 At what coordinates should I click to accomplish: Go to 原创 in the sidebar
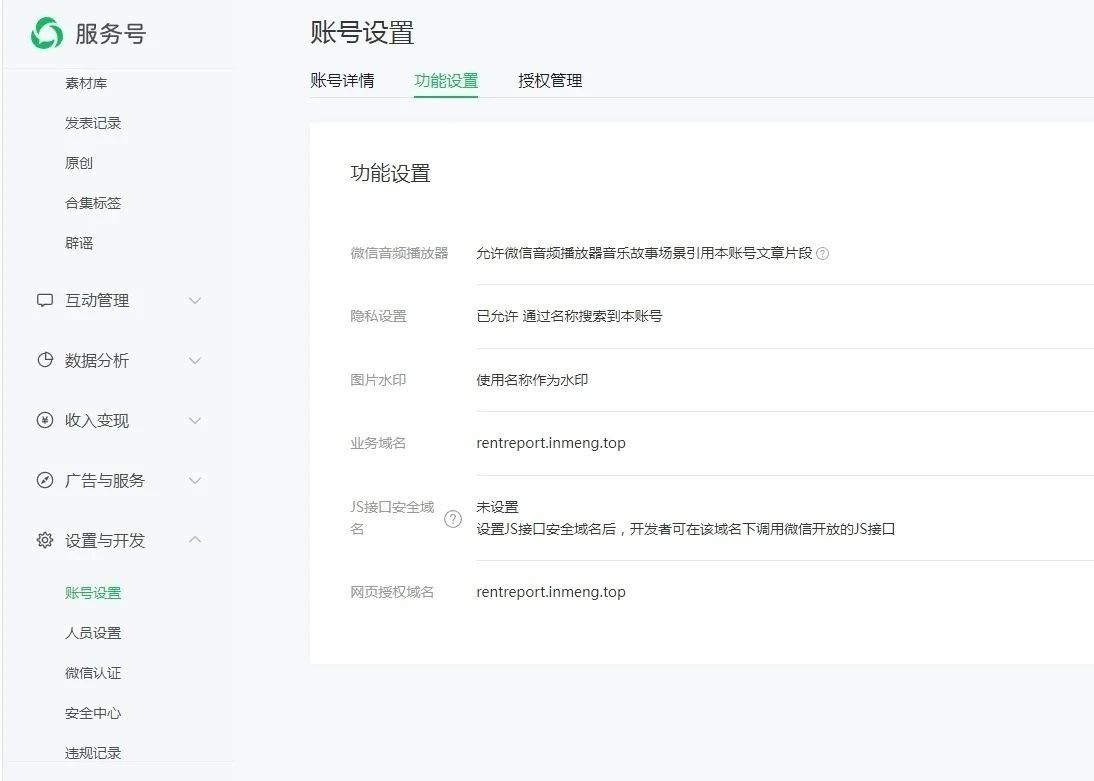pos(79,163)
